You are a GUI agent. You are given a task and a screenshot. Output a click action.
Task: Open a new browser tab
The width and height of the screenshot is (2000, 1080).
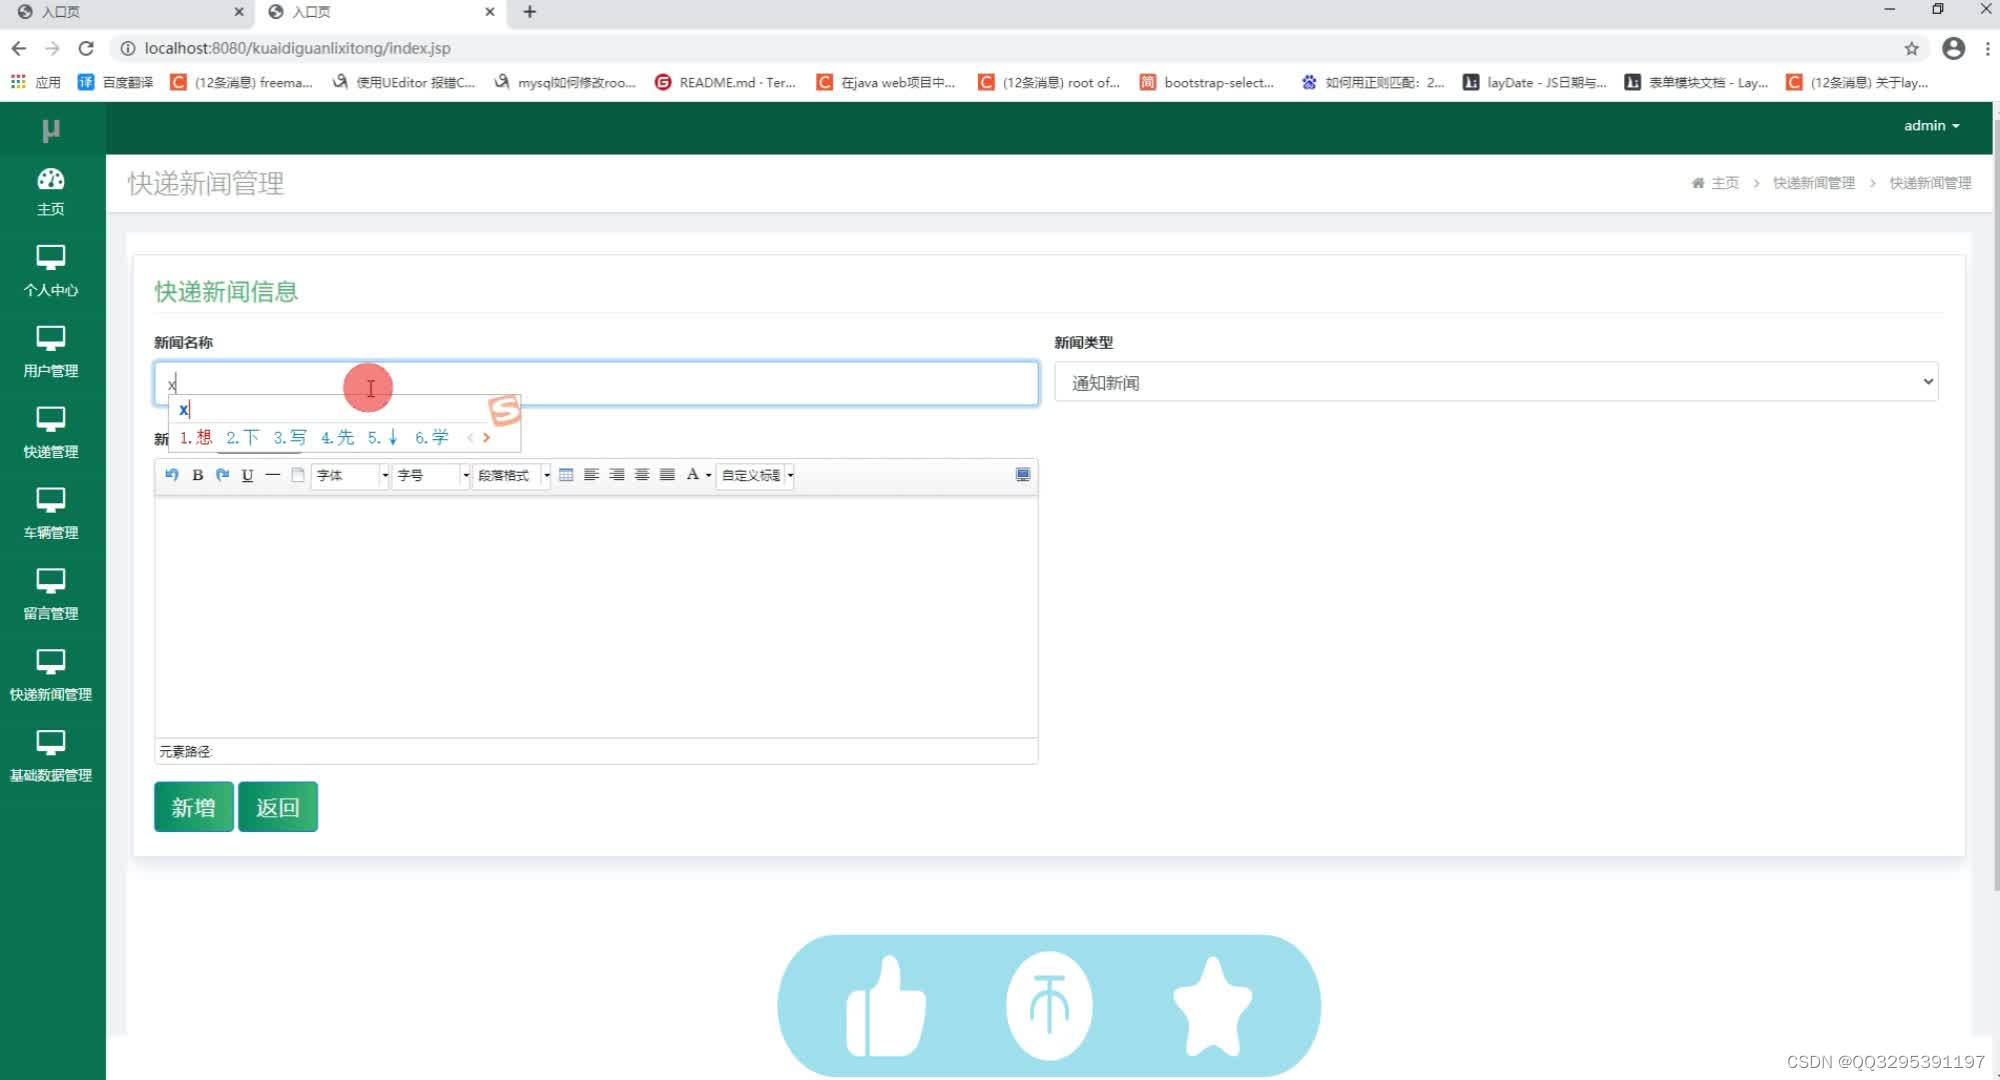point(530,12)
